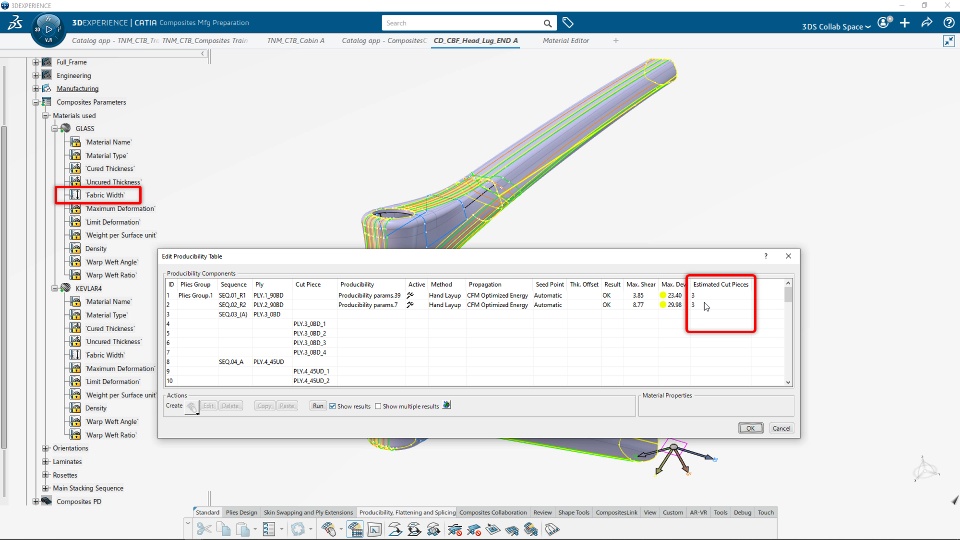Select 'Cured Thickness' under KEVLAR4
Image resolution: width=960 pixels, height=540 pixels.
point(110,328)
